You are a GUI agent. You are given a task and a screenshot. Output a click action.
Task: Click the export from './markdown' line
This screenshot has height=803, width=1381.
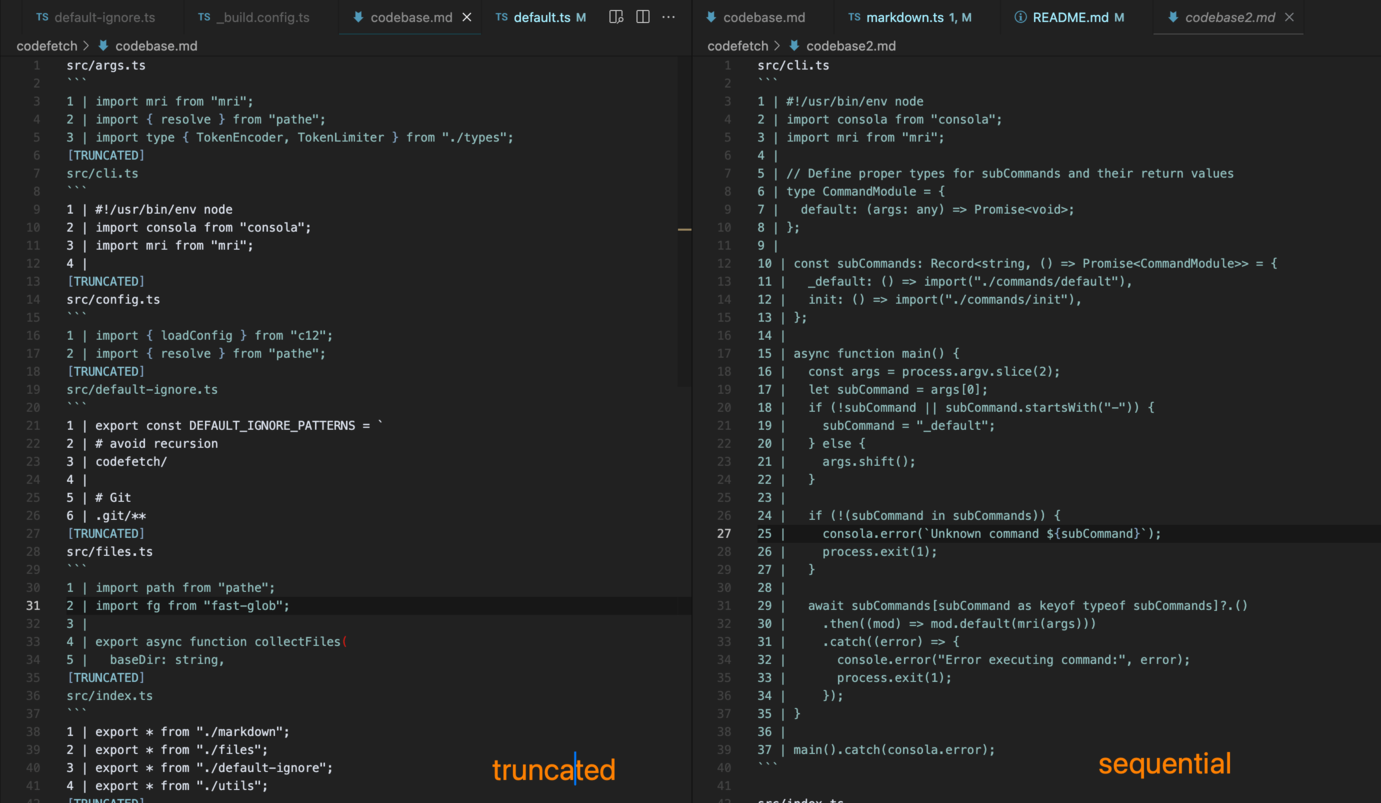178,731
